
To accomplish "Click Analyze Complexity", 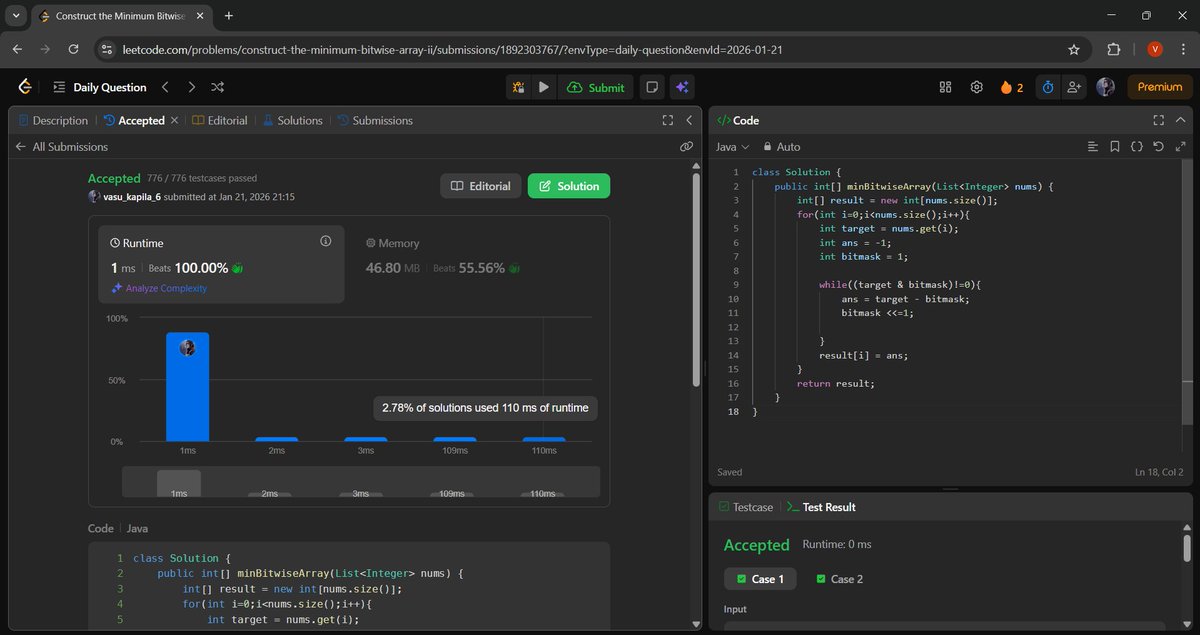I will point(159,288).
